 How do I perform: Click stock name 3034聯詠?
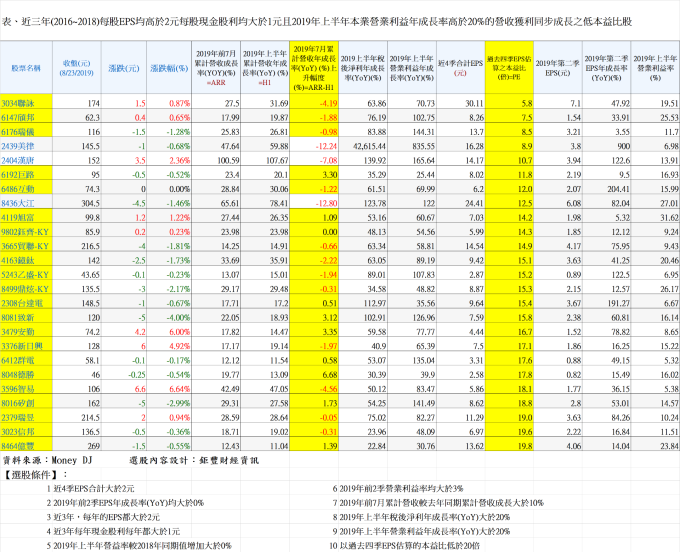[18, 103]
